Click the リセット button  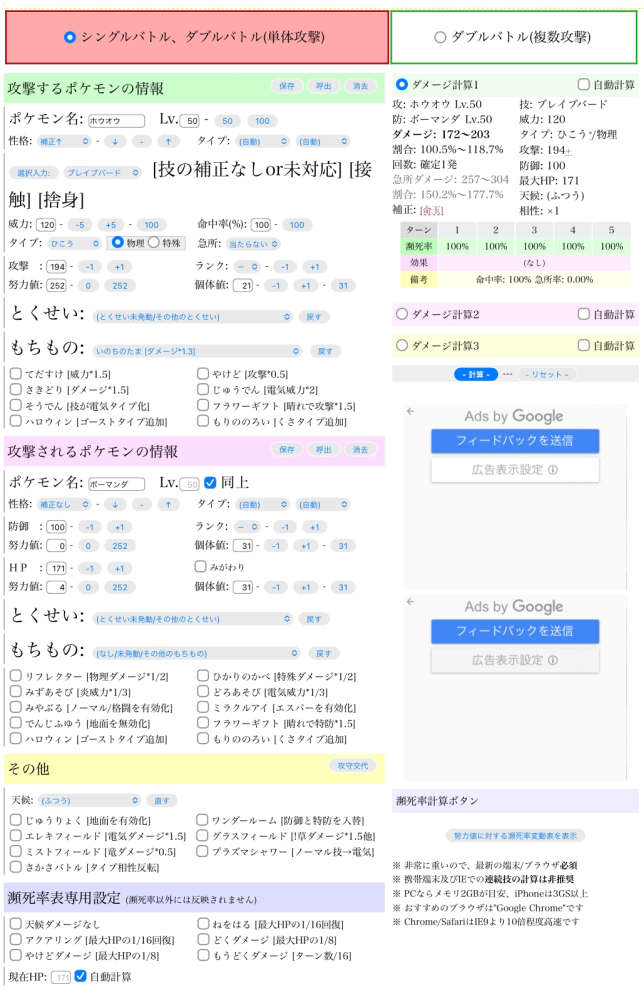[547, 375]
